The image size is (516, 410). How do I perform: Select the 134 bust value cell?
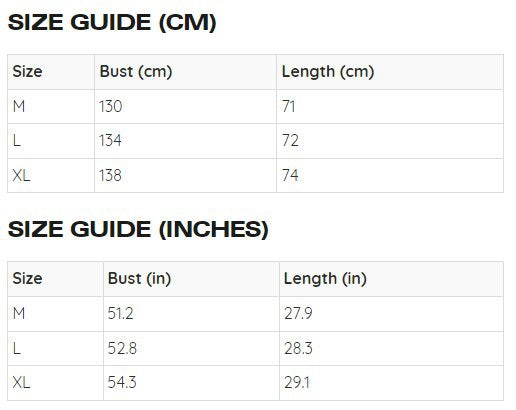point(185,141)
